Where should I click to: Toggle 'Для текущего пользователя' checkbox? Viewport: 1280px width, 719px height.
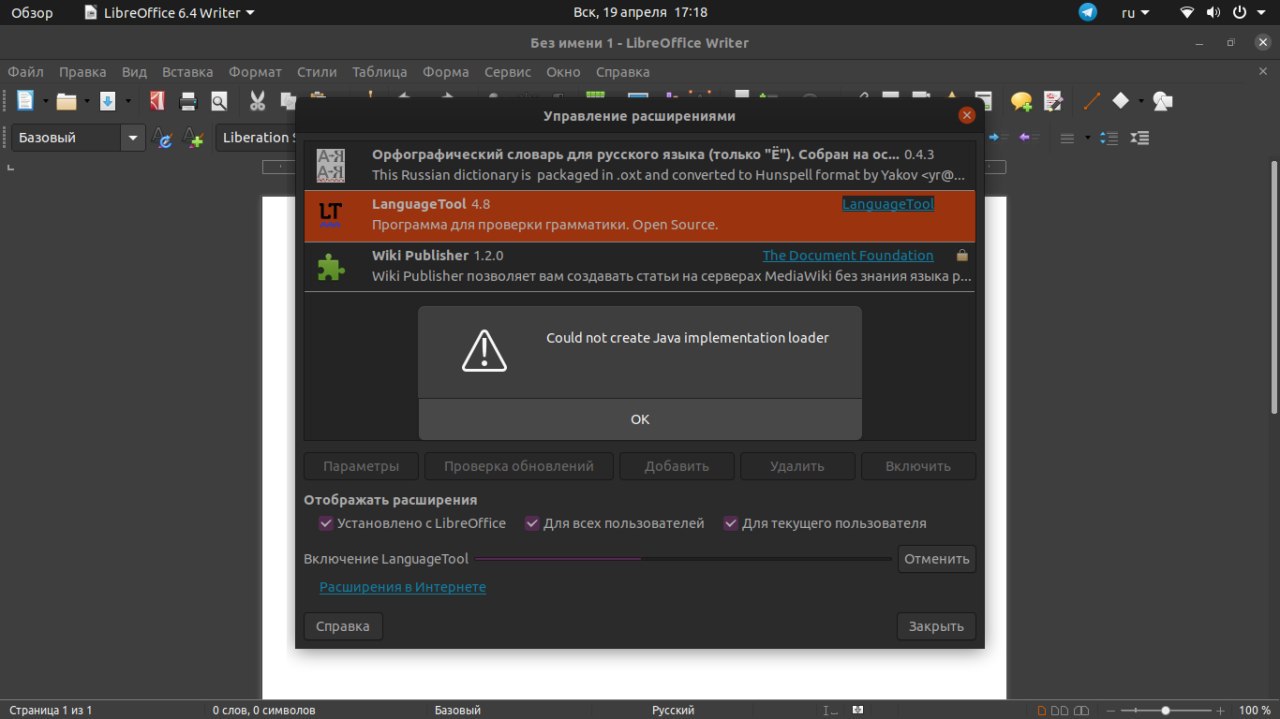(x=731, y=523)
